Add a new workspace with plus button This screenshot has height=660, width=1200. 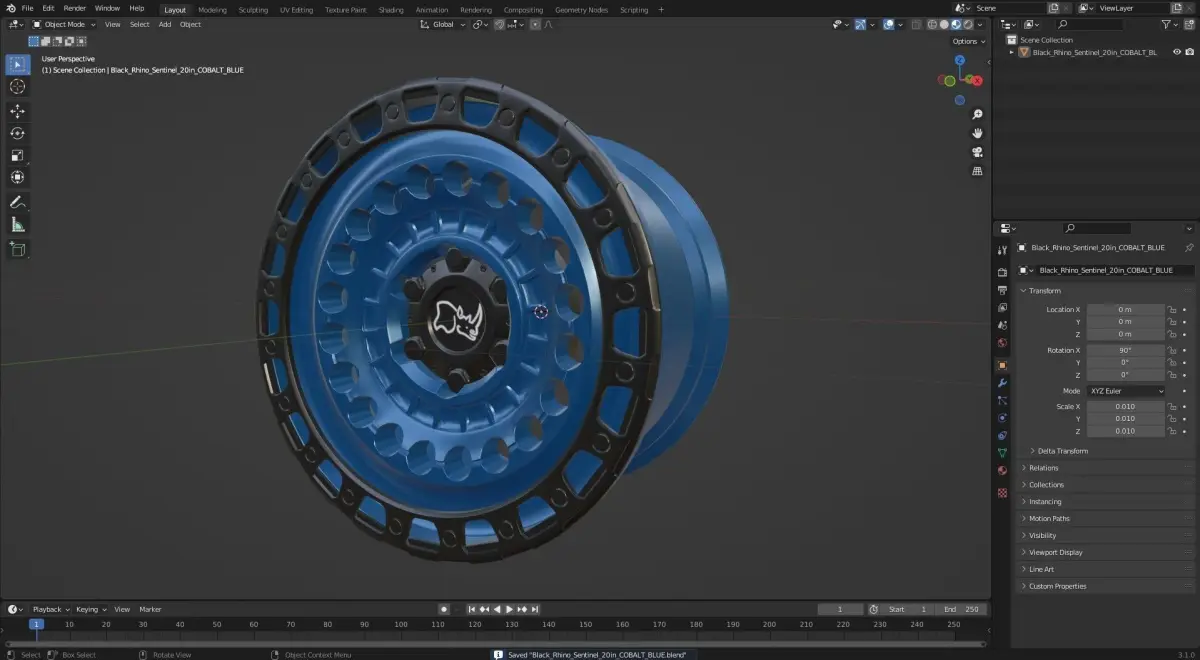(x=660, y=9)
